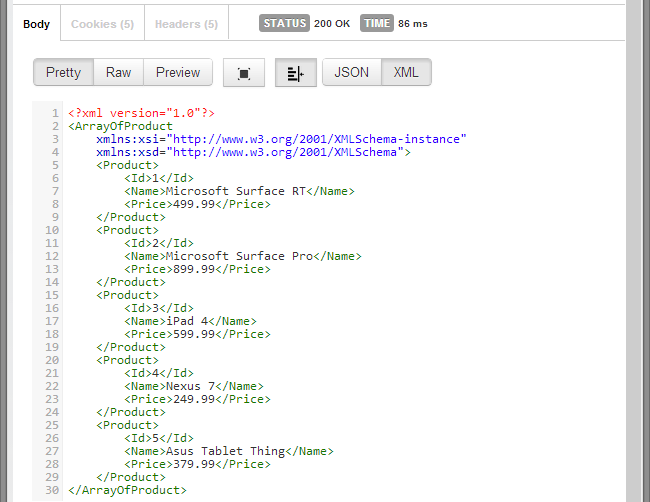The width and height of the screenshot is (650, 502).
Task: Click the Id 1 element line
Action: click(x=159, y=178)
